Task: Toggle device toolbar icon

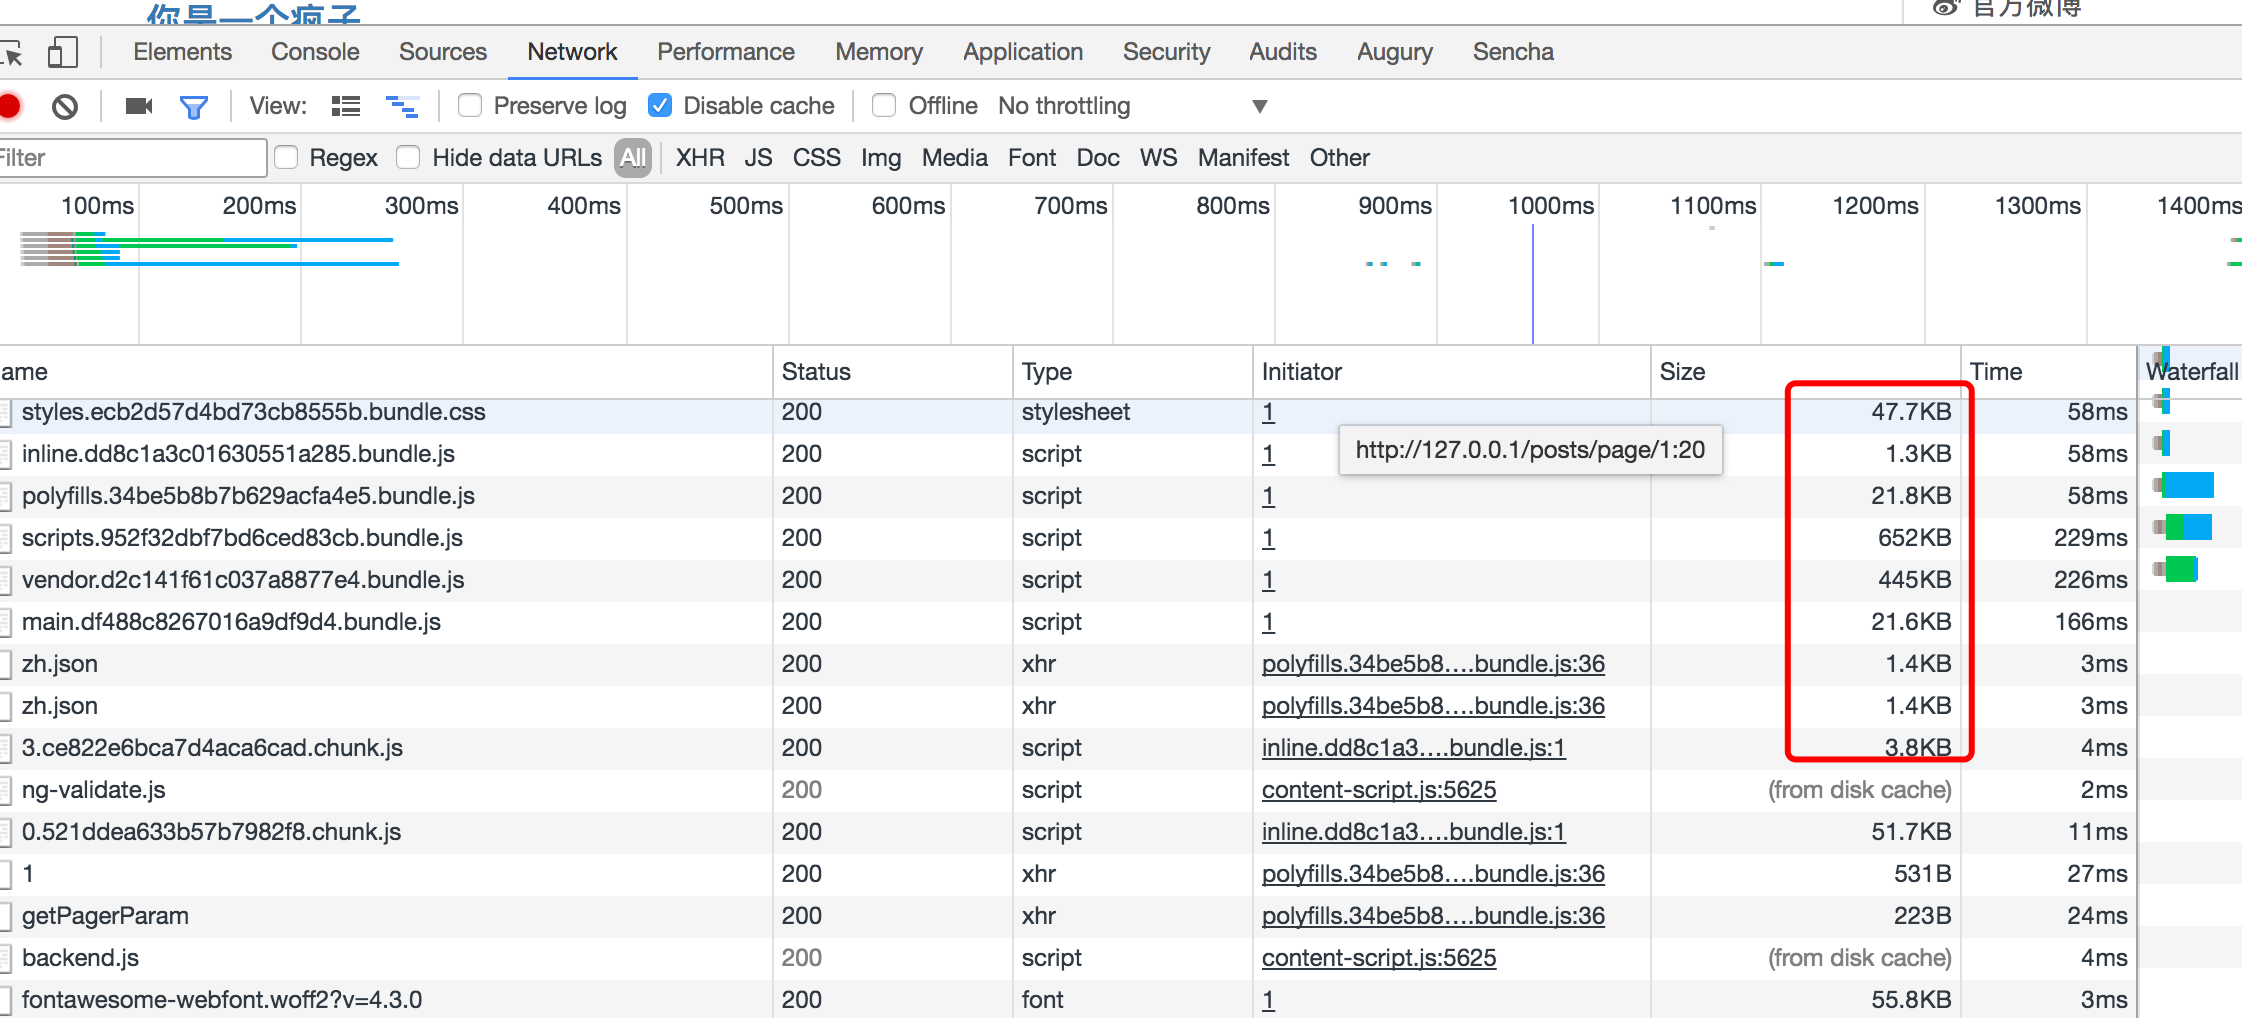Action: 62,52
